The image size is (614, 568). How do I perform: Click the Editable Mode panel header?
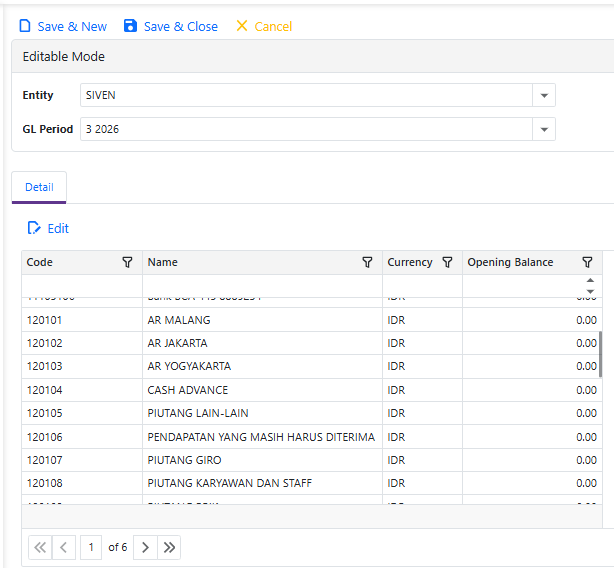312,56
